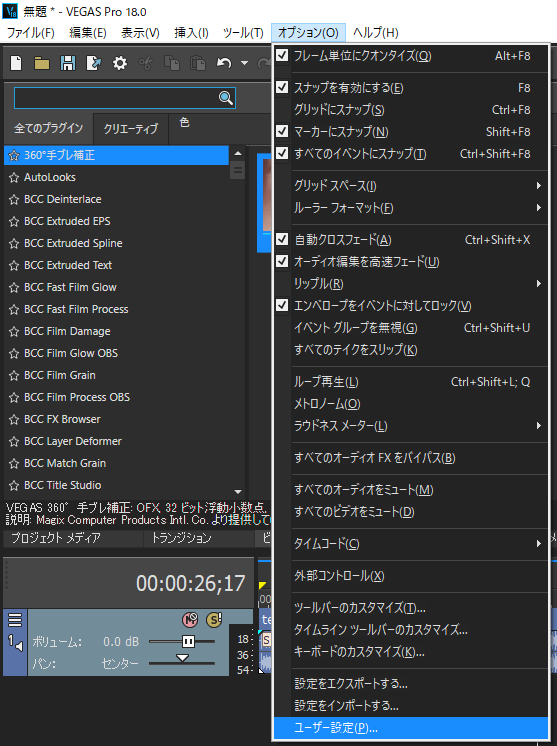Star the AutoLooks plugin as favorite
557x746 pixels.
(x=14, y=177)
